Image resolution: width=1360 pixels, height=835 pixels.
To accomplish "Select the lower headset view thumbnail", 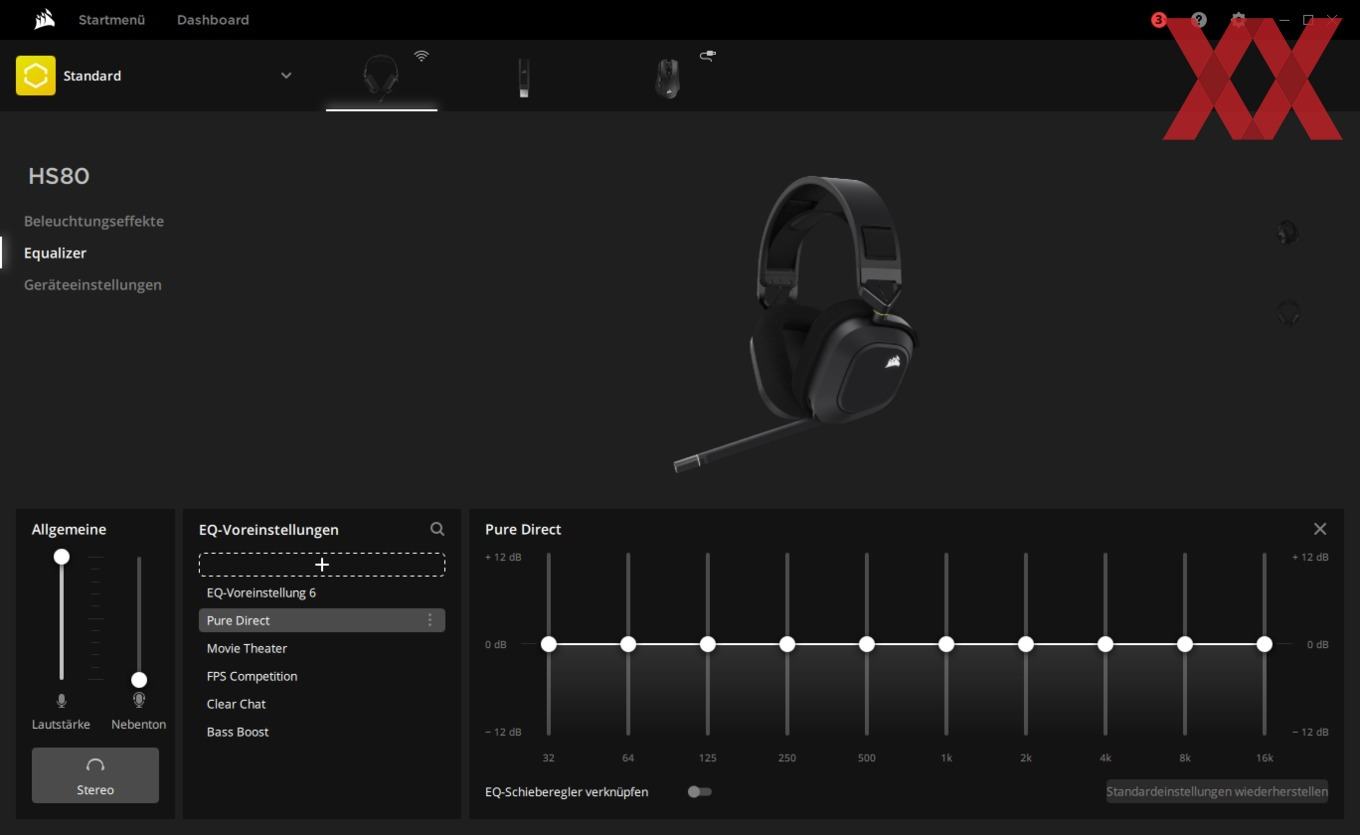I will (x=1288, y=313).
